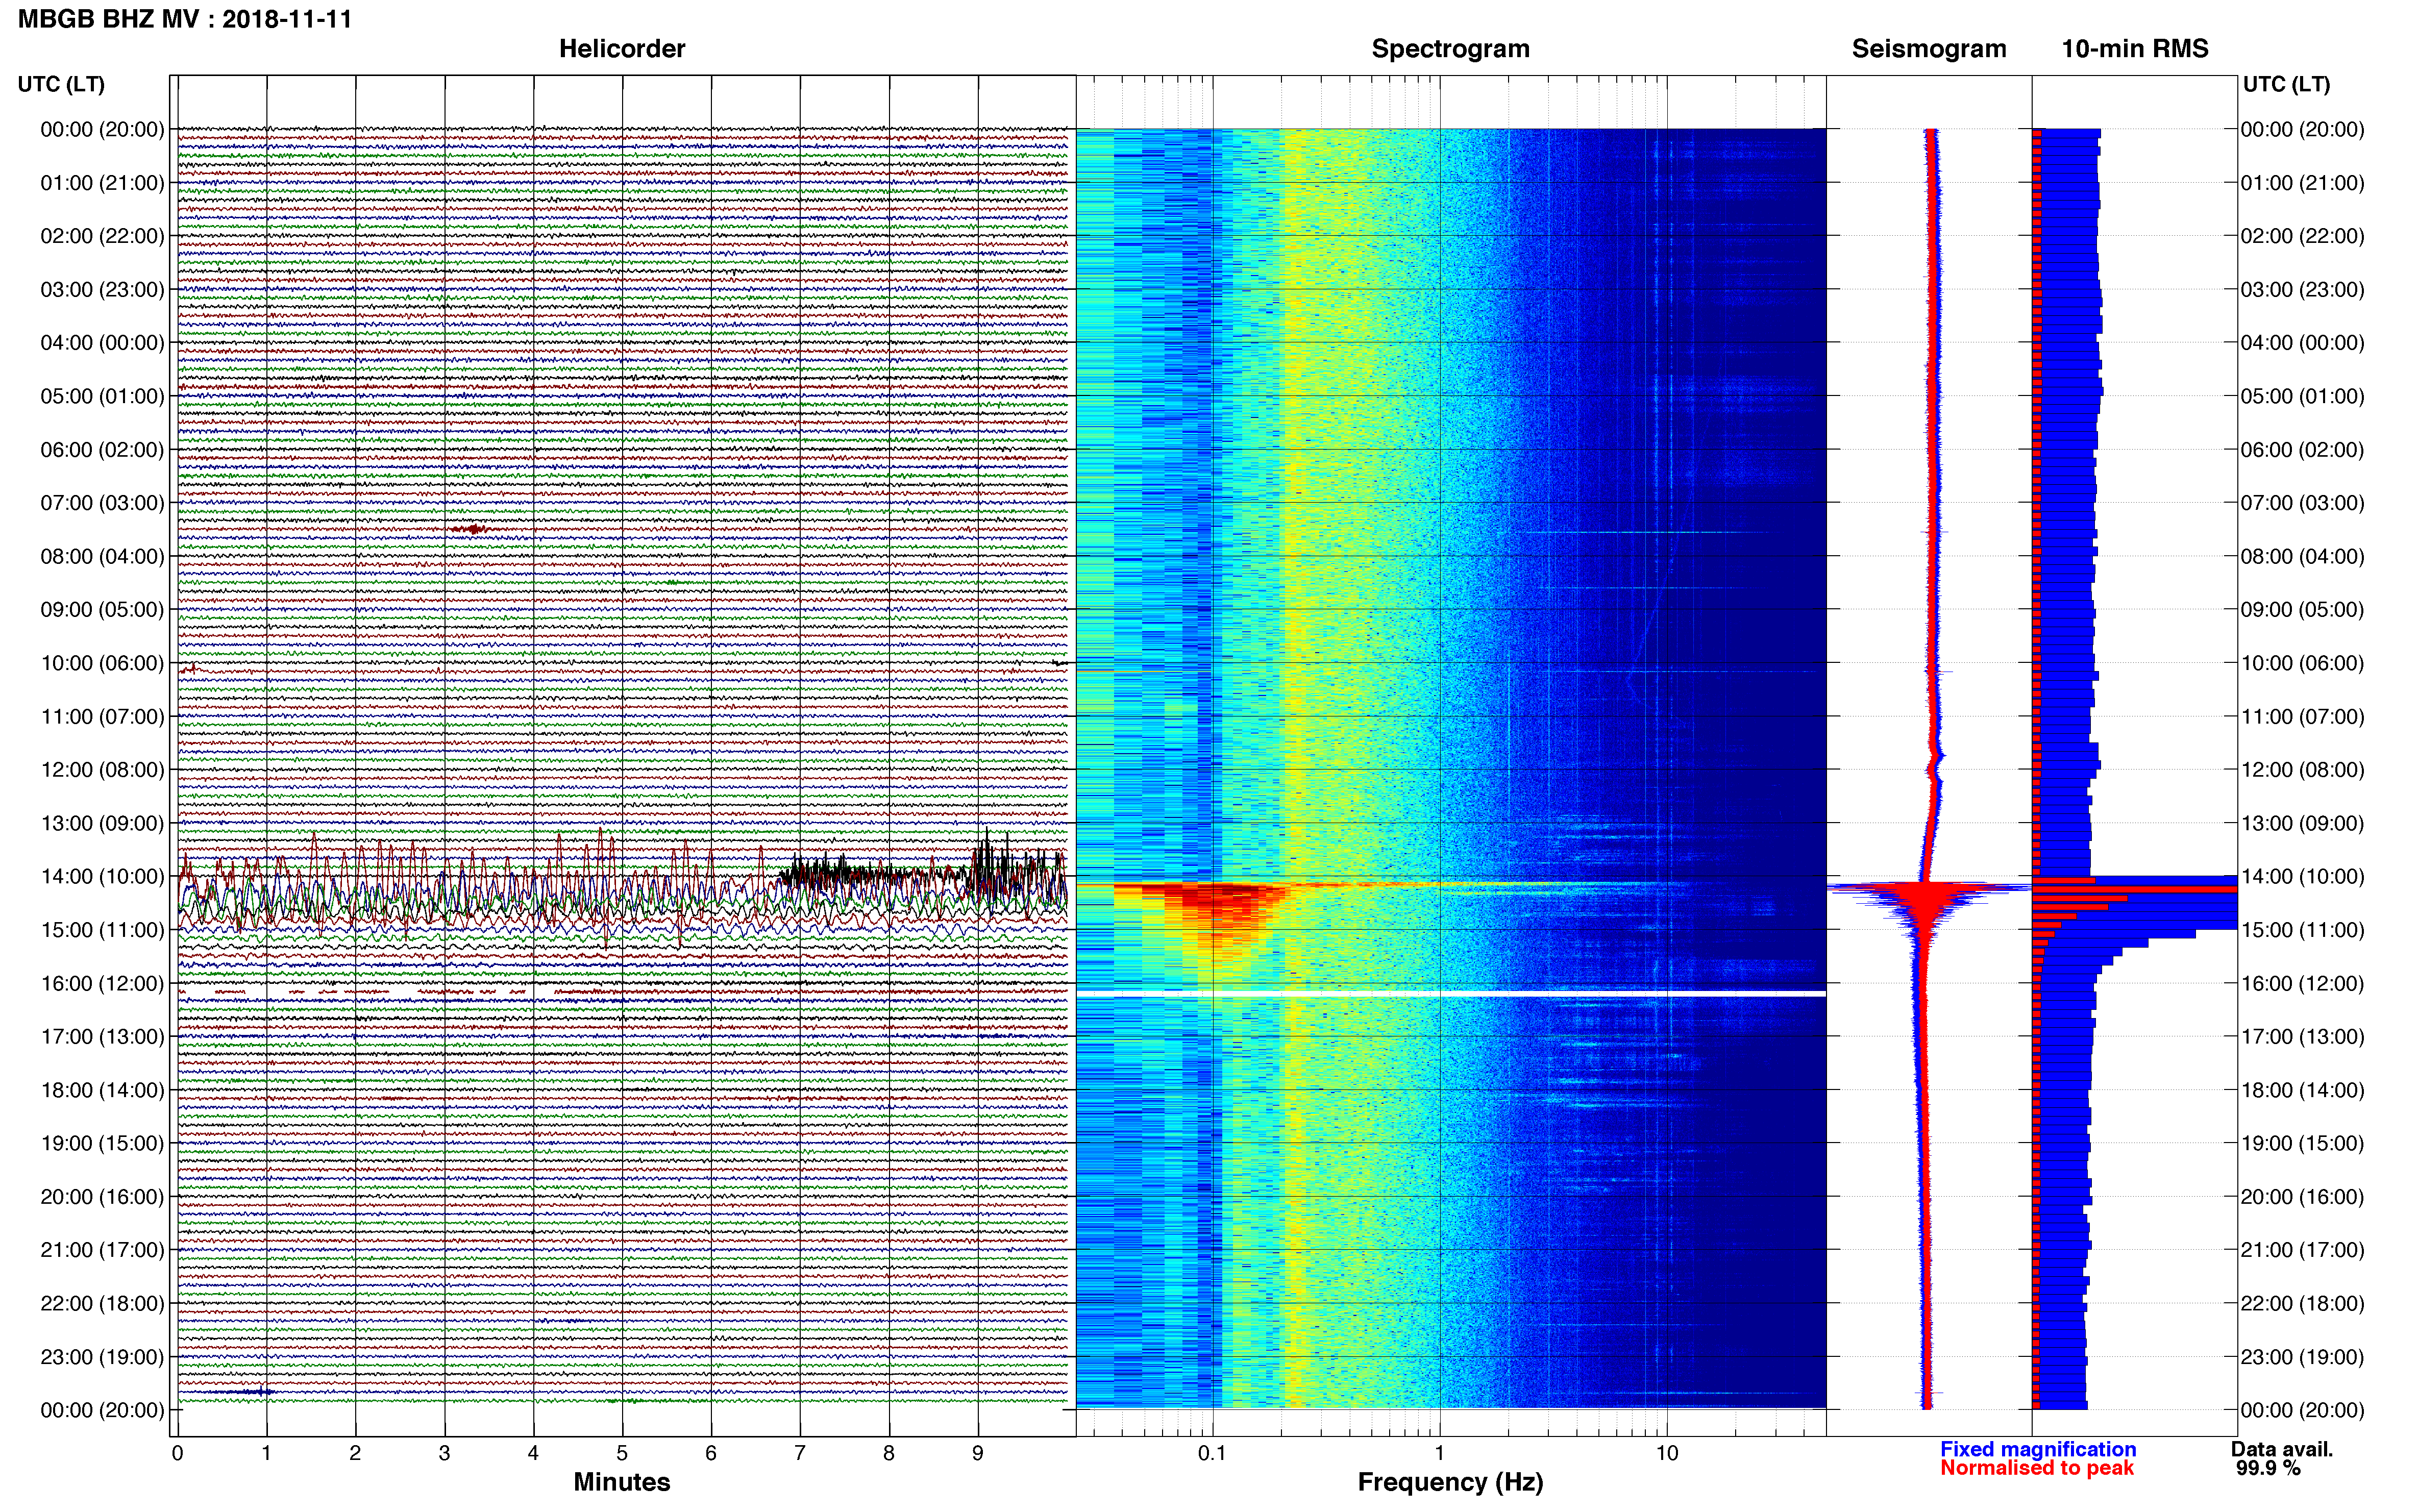Image resolution: width=2419 pixels, height=1512 pixels.
Task: Click left time label 12:00 (08:00)
Action: (x=102, y=770)
